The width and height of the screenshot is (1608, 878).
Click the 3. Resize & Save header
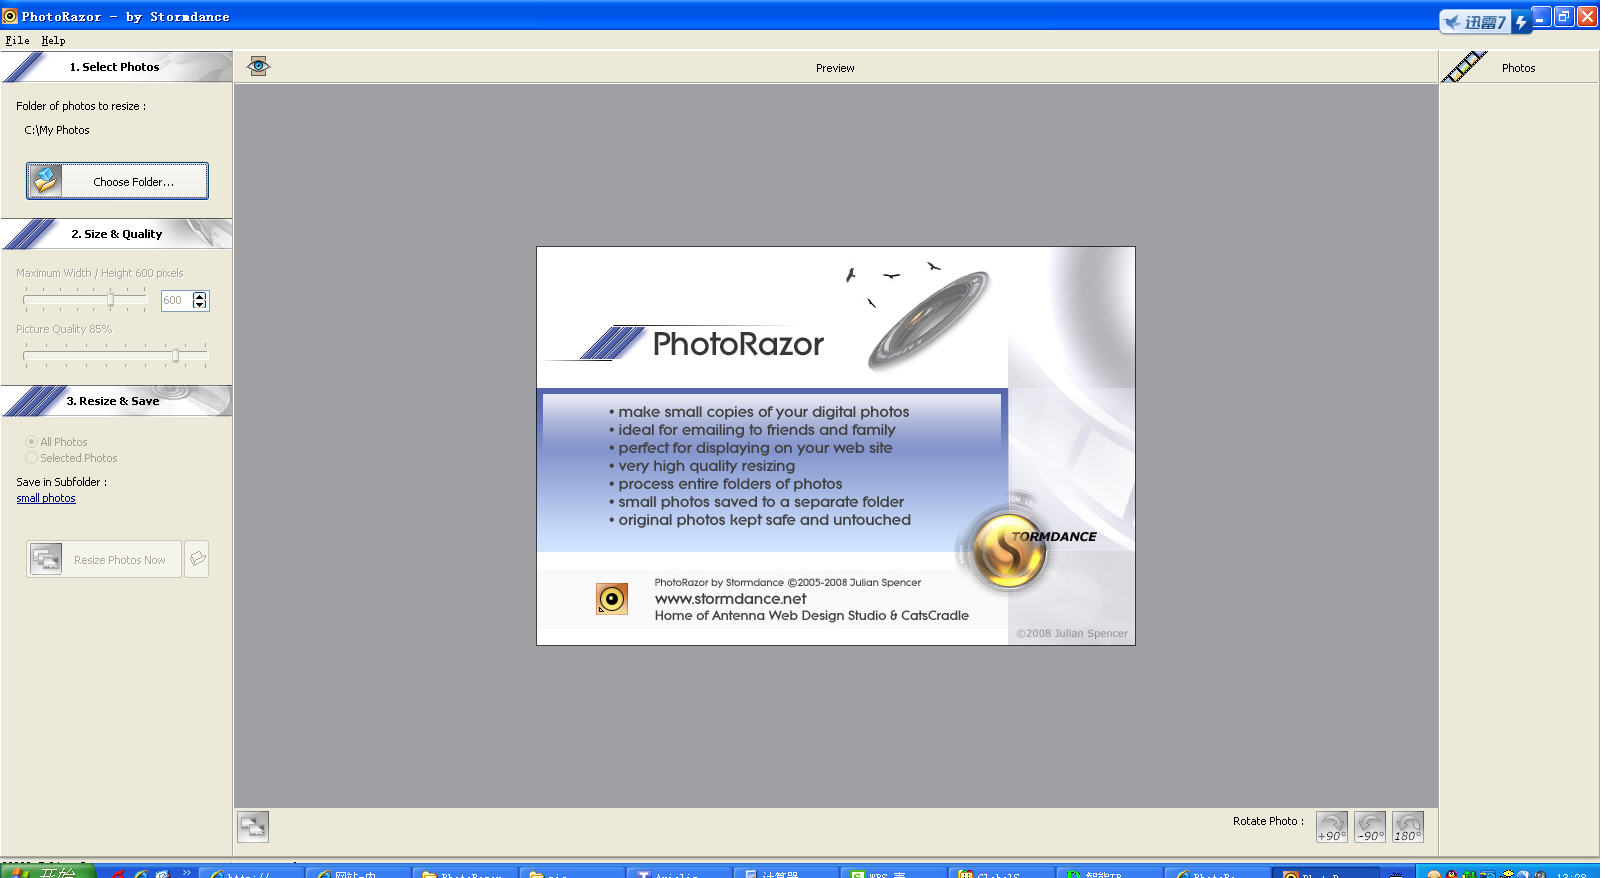pyautogui.click(x=116, y=401)
